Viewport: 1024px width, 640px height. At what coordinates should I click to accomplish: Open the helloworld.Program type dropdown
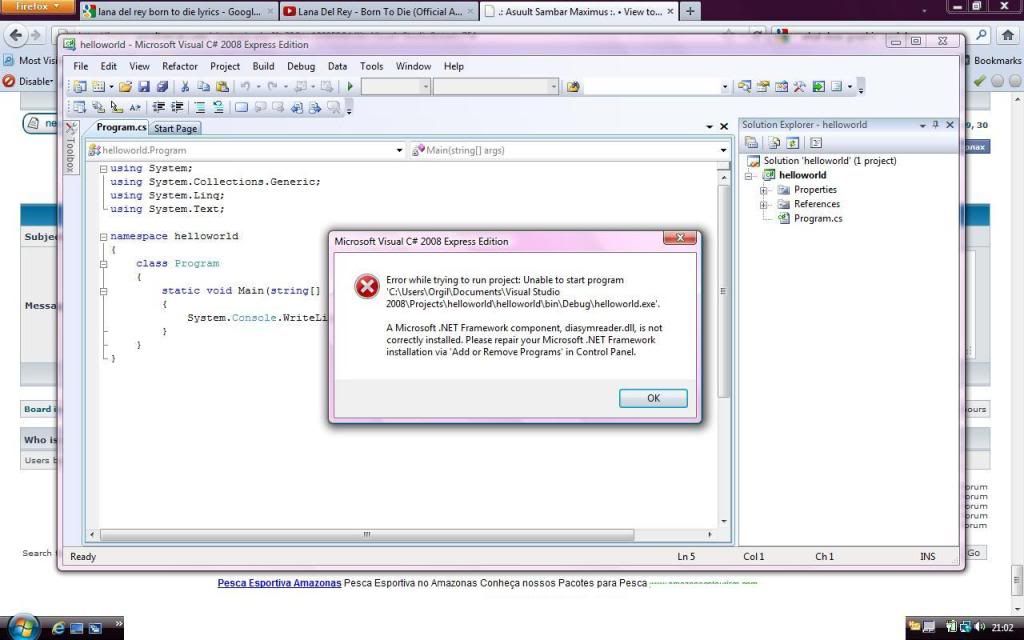pos(397,150)
